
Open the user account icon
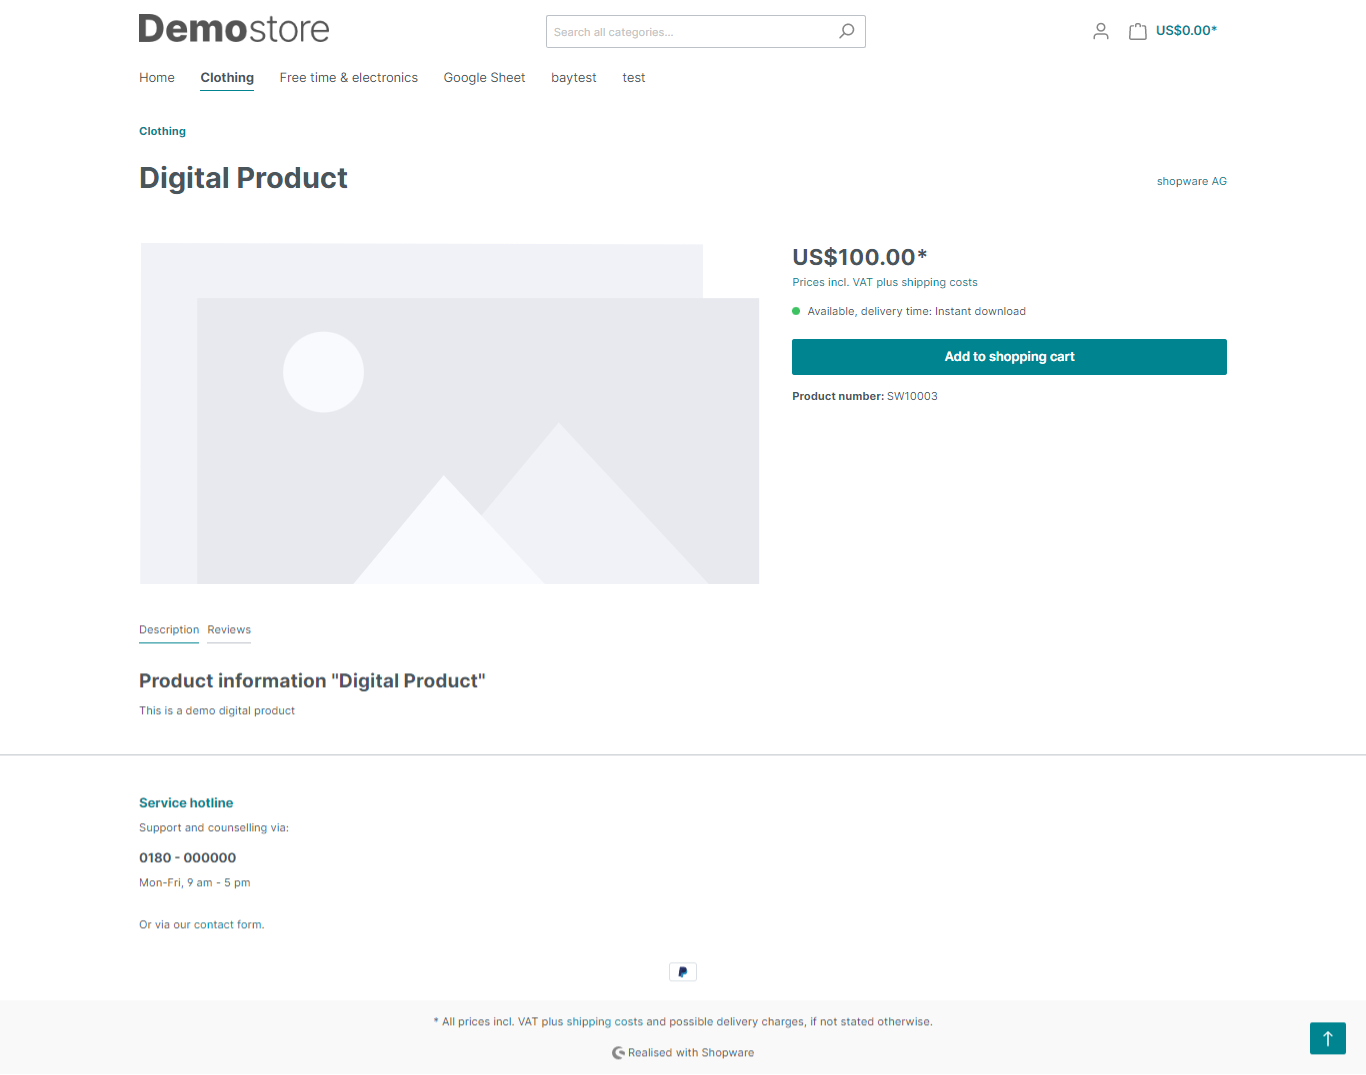click(x=1101, y=31)
